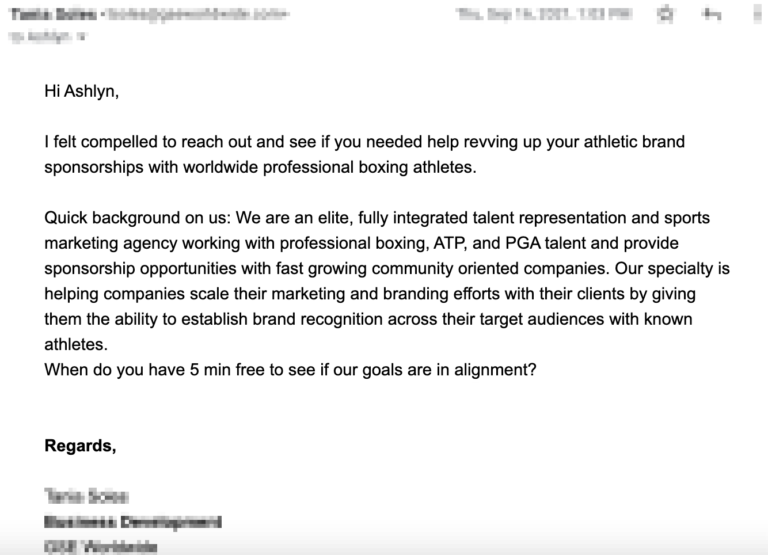Click the 'Quick background on us' text

(137, 217)
